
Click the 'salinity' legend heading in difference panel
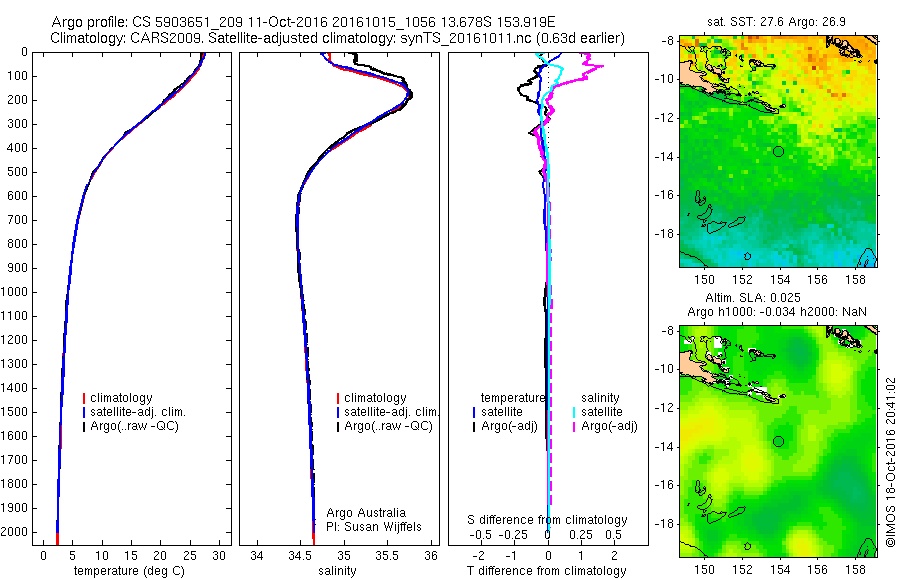tap(600, 398)
